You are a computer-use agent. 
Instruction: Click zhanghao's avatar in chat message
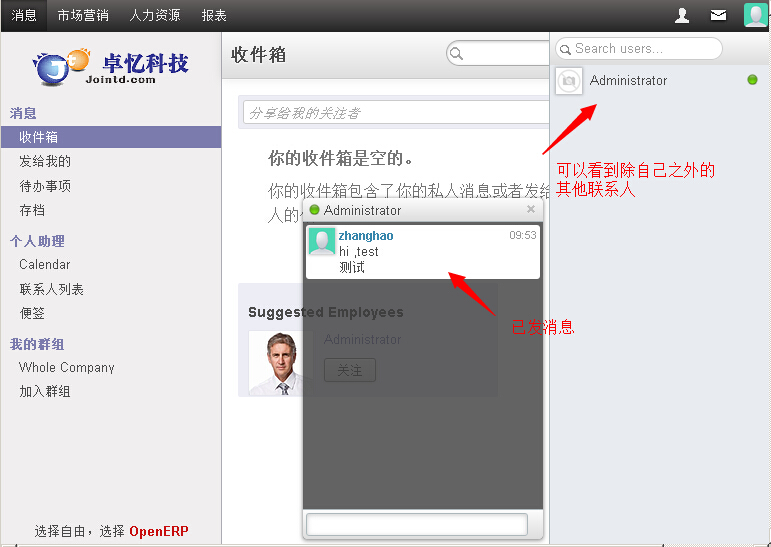pos(322,242)
